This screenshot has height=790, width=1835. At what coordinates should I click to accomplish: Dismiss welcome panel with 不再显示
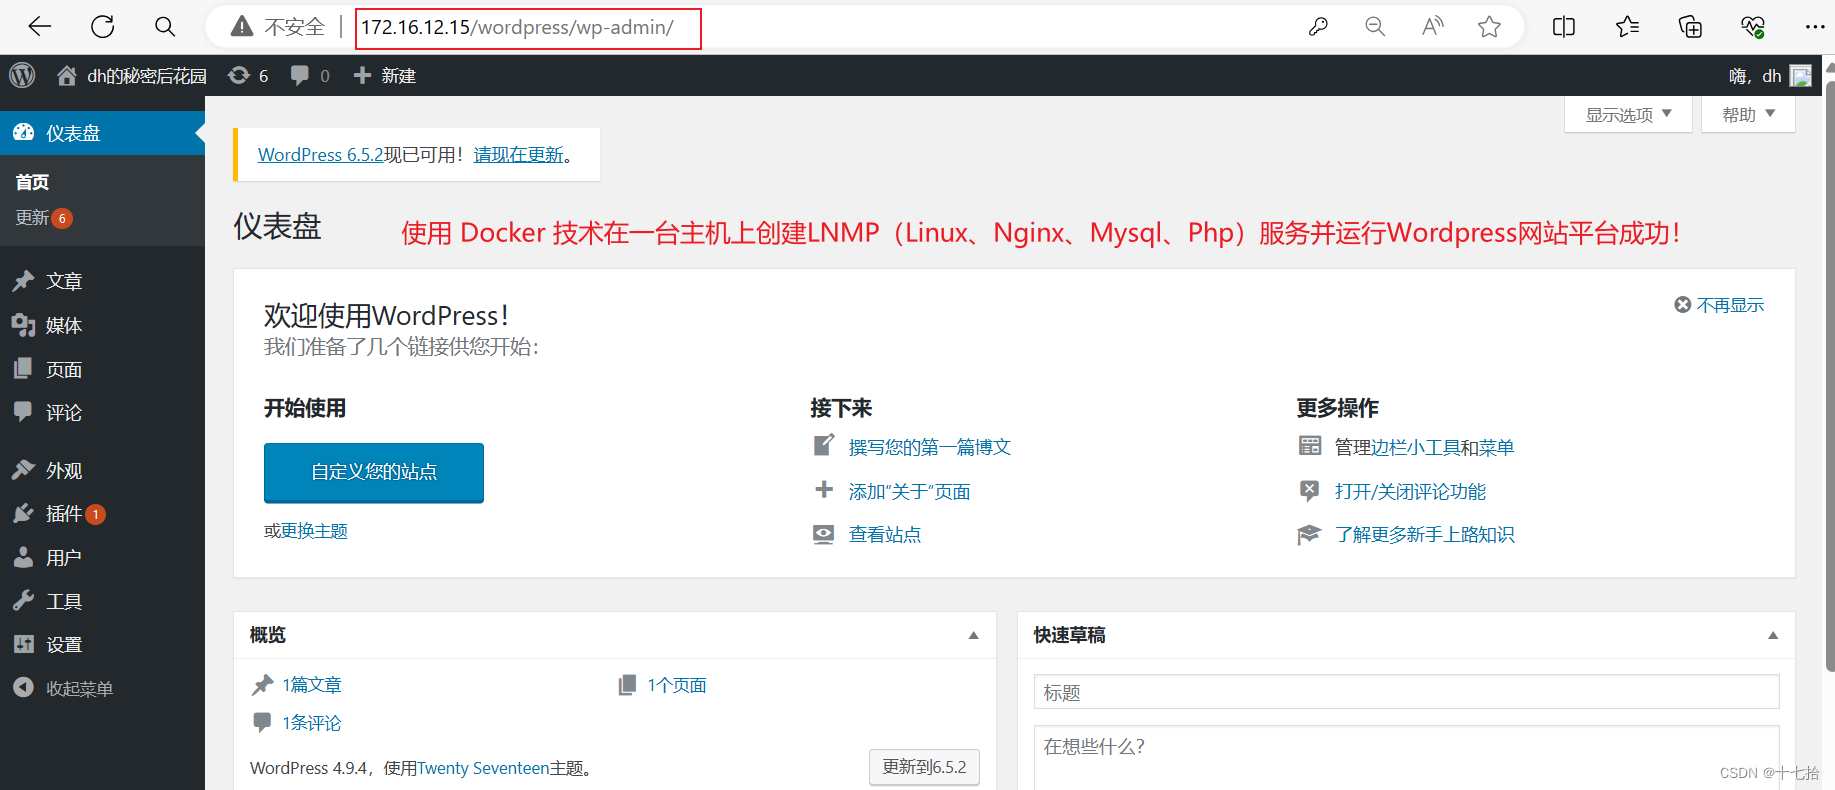(x=1719, y=305)
